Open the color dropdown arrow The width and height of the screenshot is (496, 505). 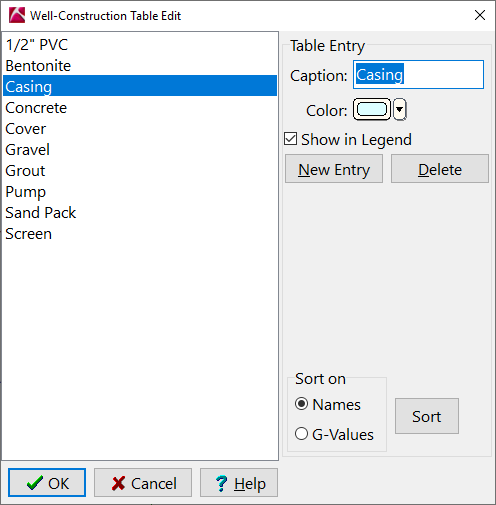coord(399,109)
